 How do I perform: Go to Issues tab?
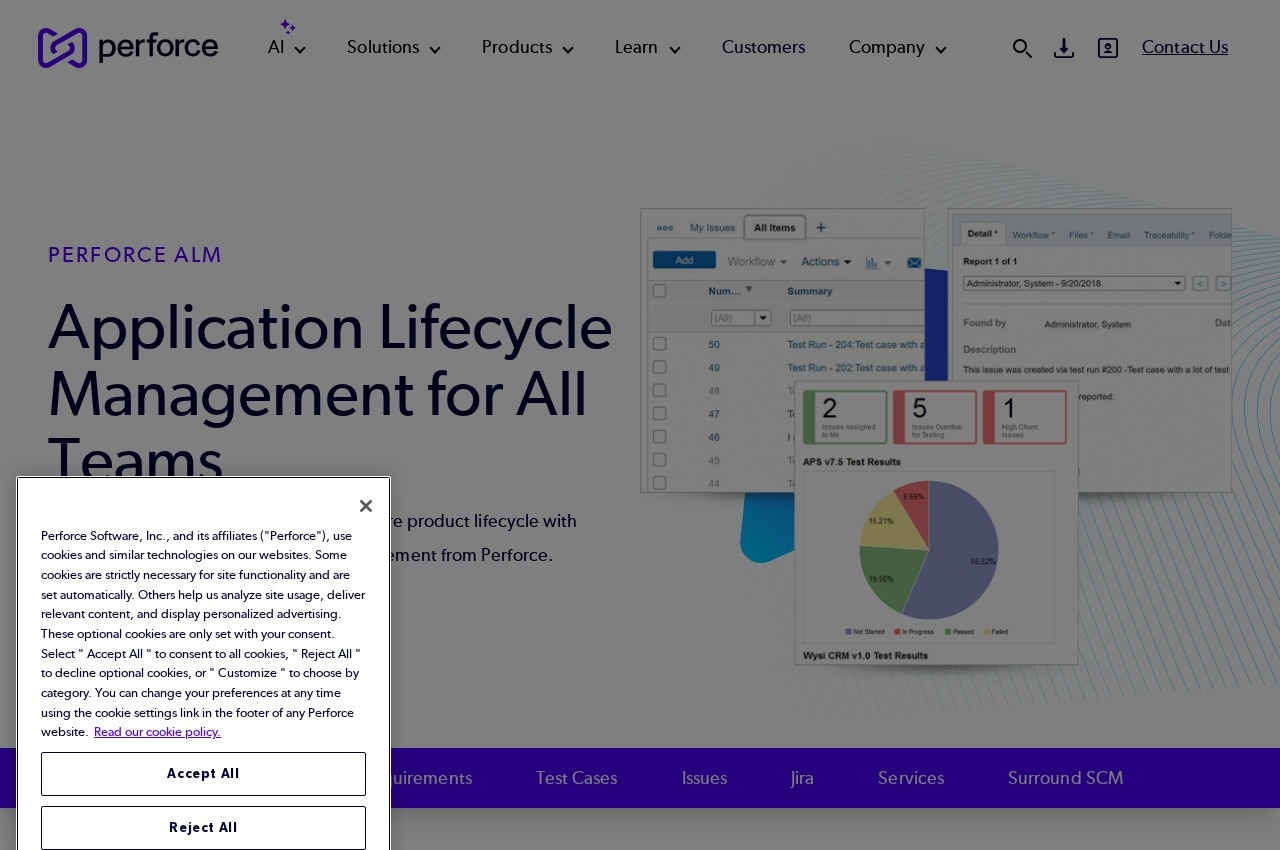tap(704, 778)
